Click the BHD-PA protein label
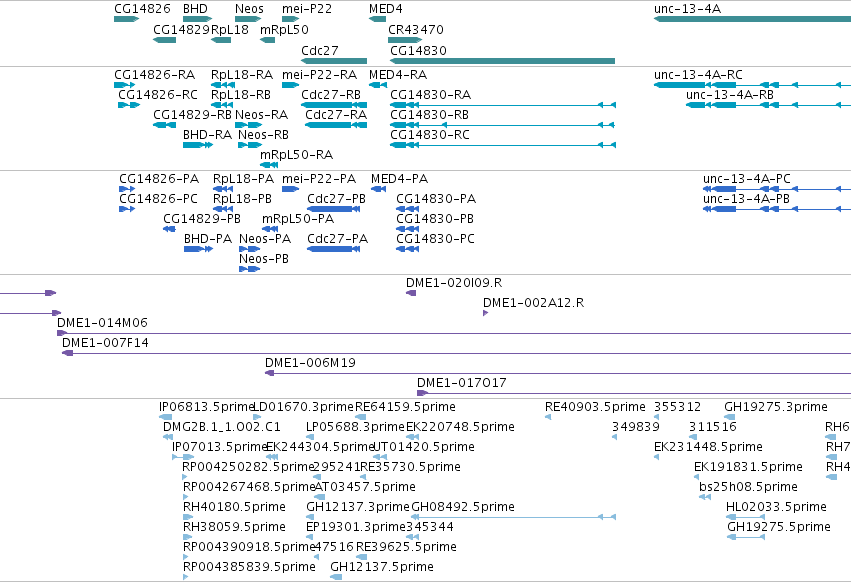This screenshot has width=851, height=582. click(208, 239)
